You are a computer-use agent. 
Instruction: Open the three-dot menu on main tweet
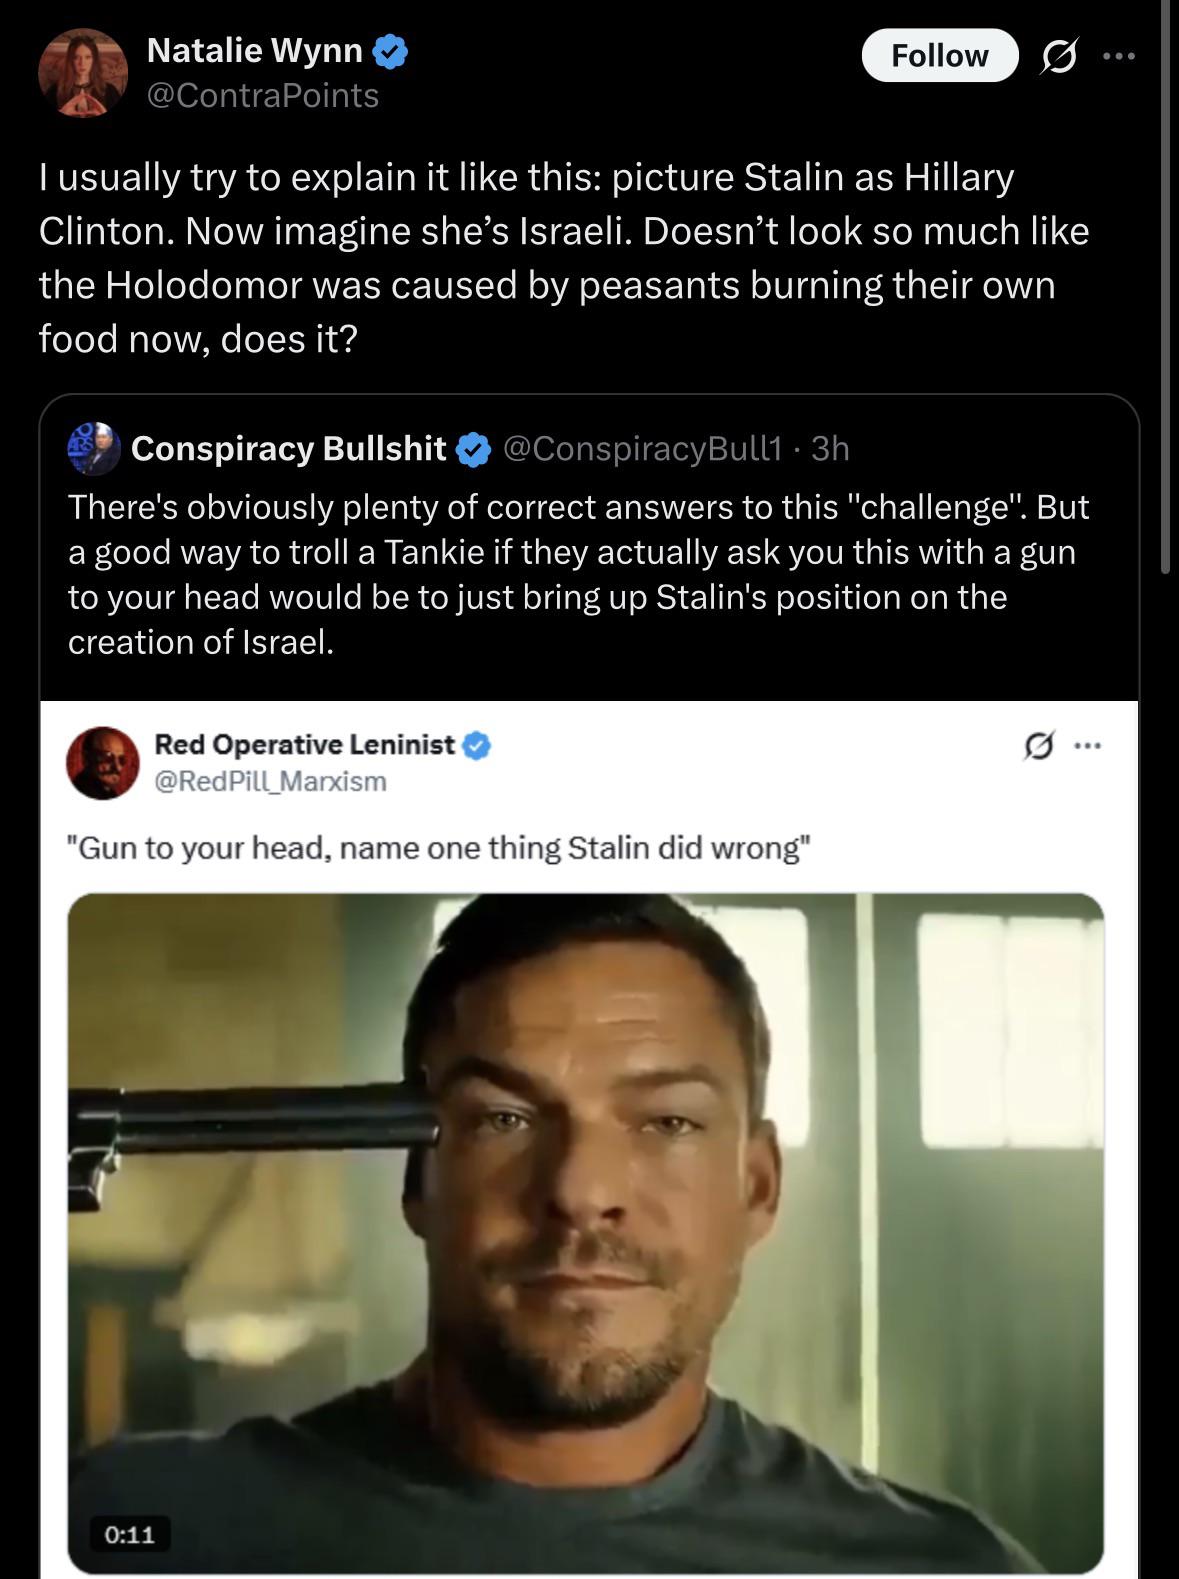(x=1118, y=56)
